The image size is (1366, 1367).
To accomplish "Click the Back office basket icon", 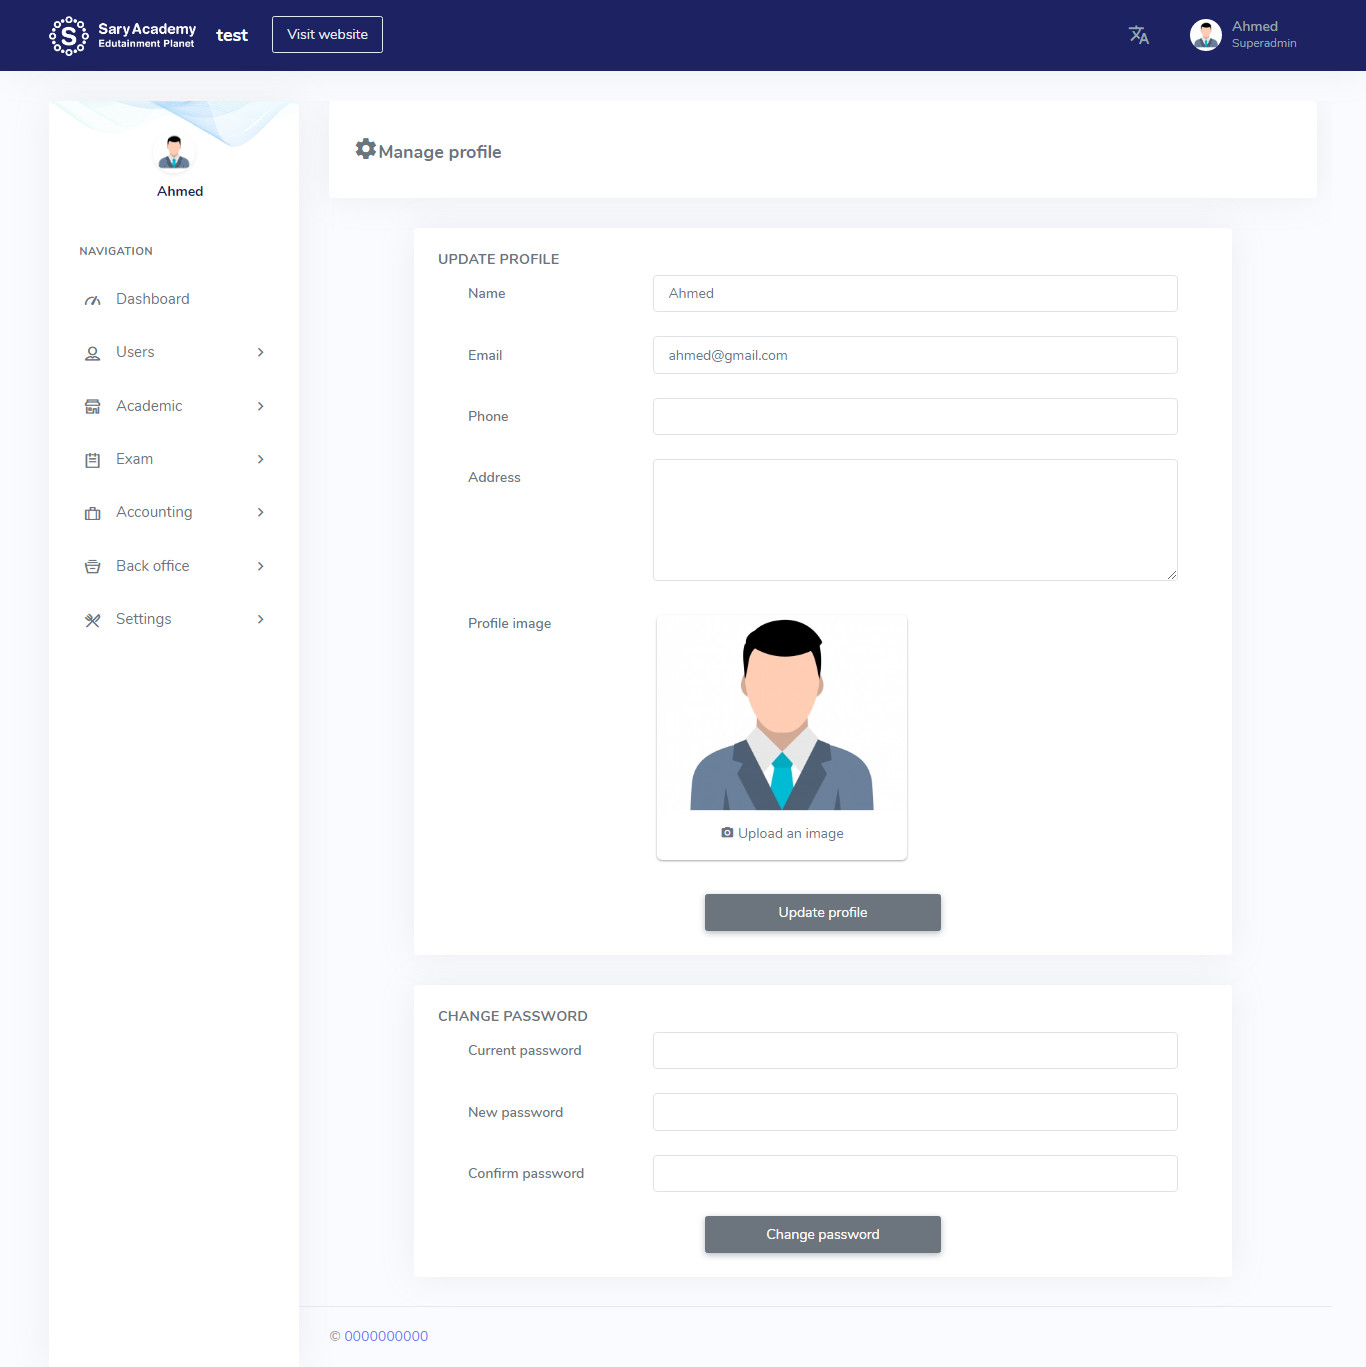I will pos(93,566).
